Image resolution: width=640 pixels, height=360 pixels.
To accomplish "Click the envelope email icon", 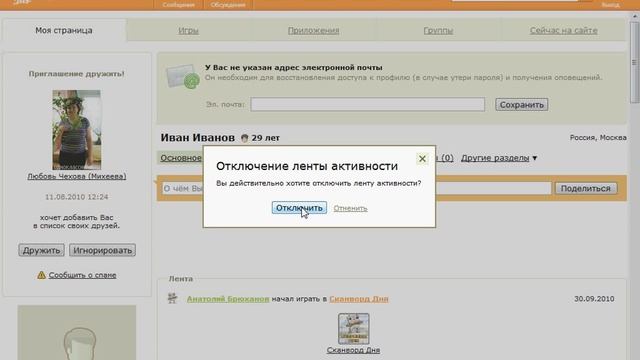I will [x=182, y=76].
